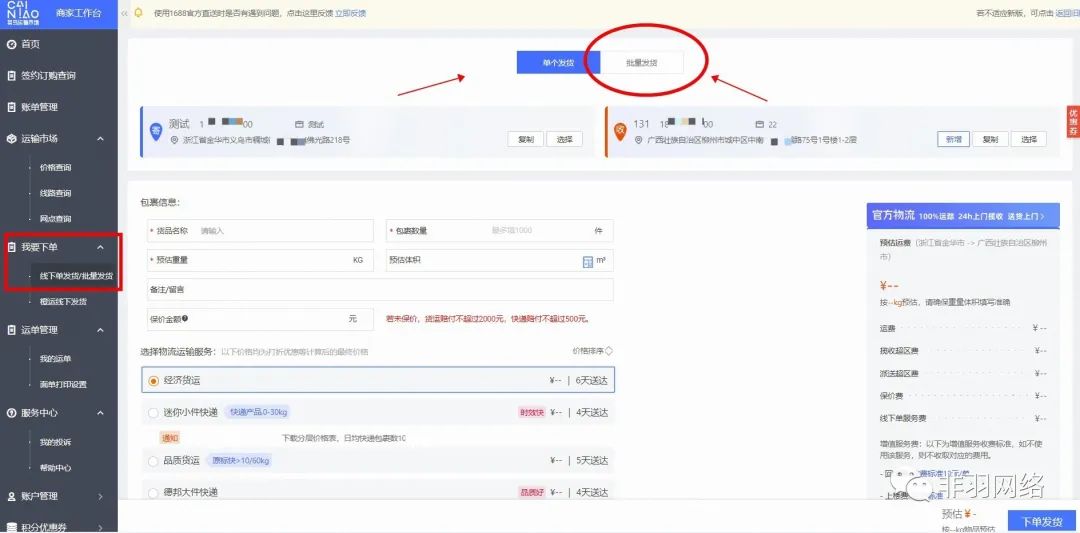Screen dimensions: 1080x533
Task: Click the volume calculator icon in 预估体积
Action: pos(588,261)
